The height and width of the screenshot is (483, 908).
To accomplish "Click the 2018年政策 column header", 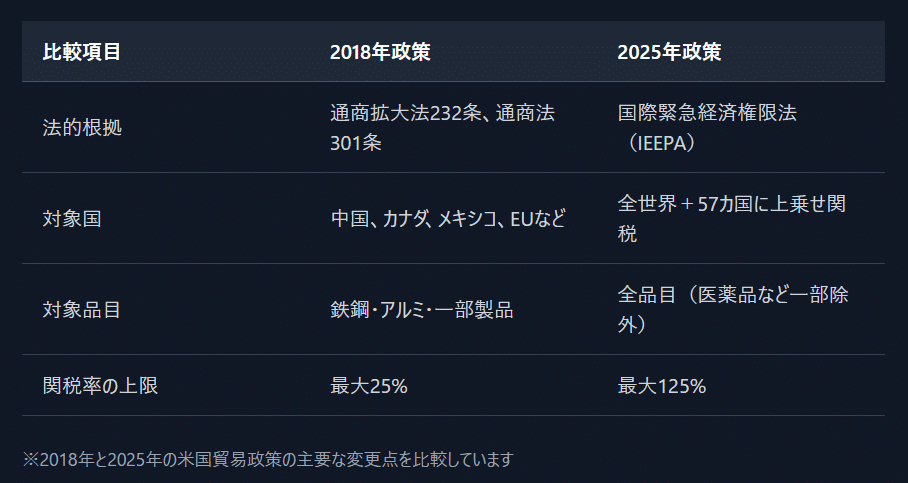I will click(x=380, y=52).
